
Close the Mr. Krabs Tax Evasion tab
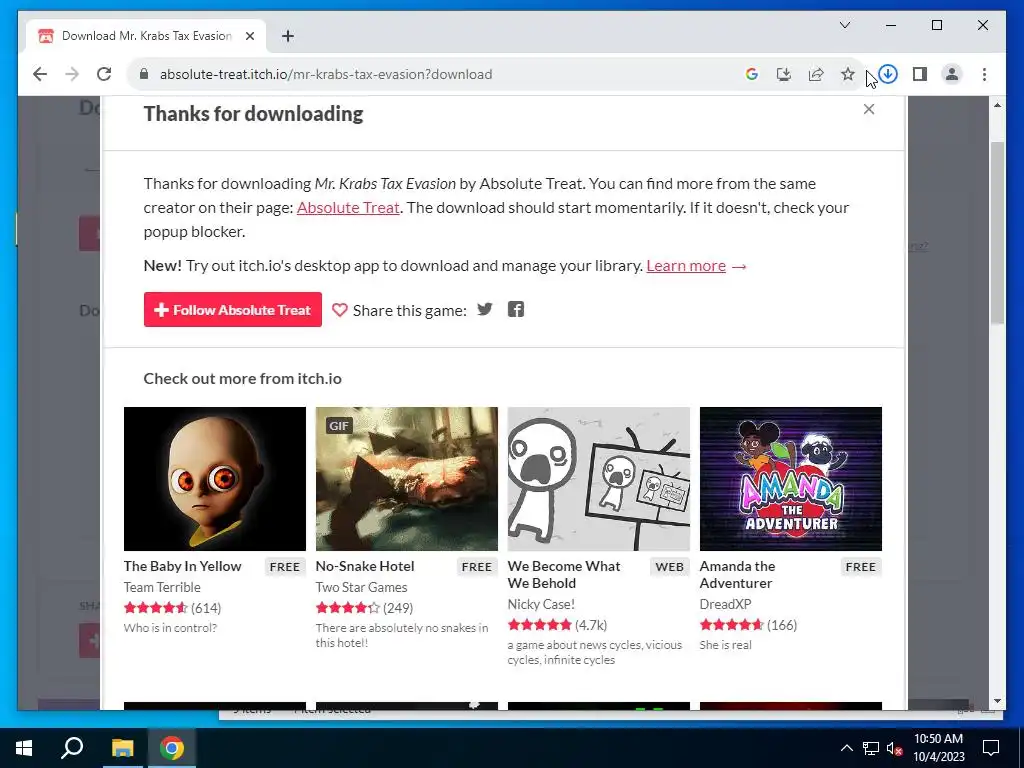pyautogui.click(x=249, y=36)
